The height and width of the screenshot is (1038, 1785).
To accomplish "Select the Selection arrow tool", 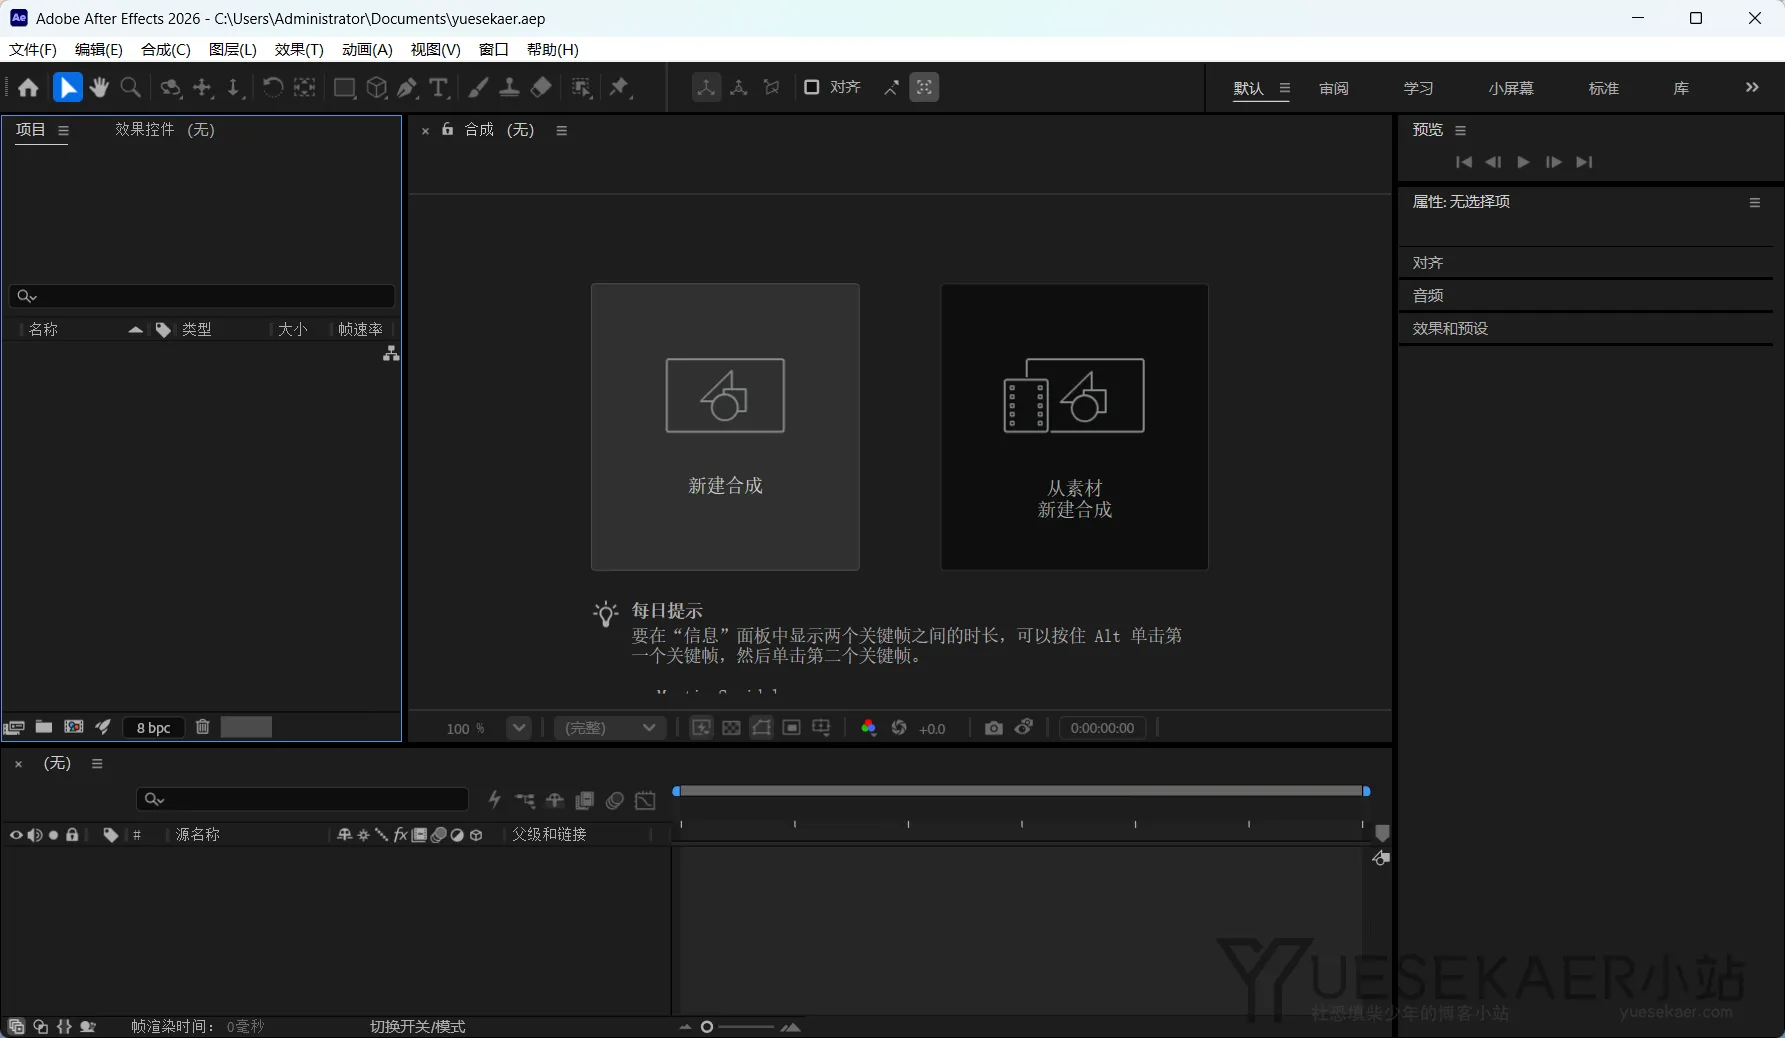I will click(x=67, y=88).
